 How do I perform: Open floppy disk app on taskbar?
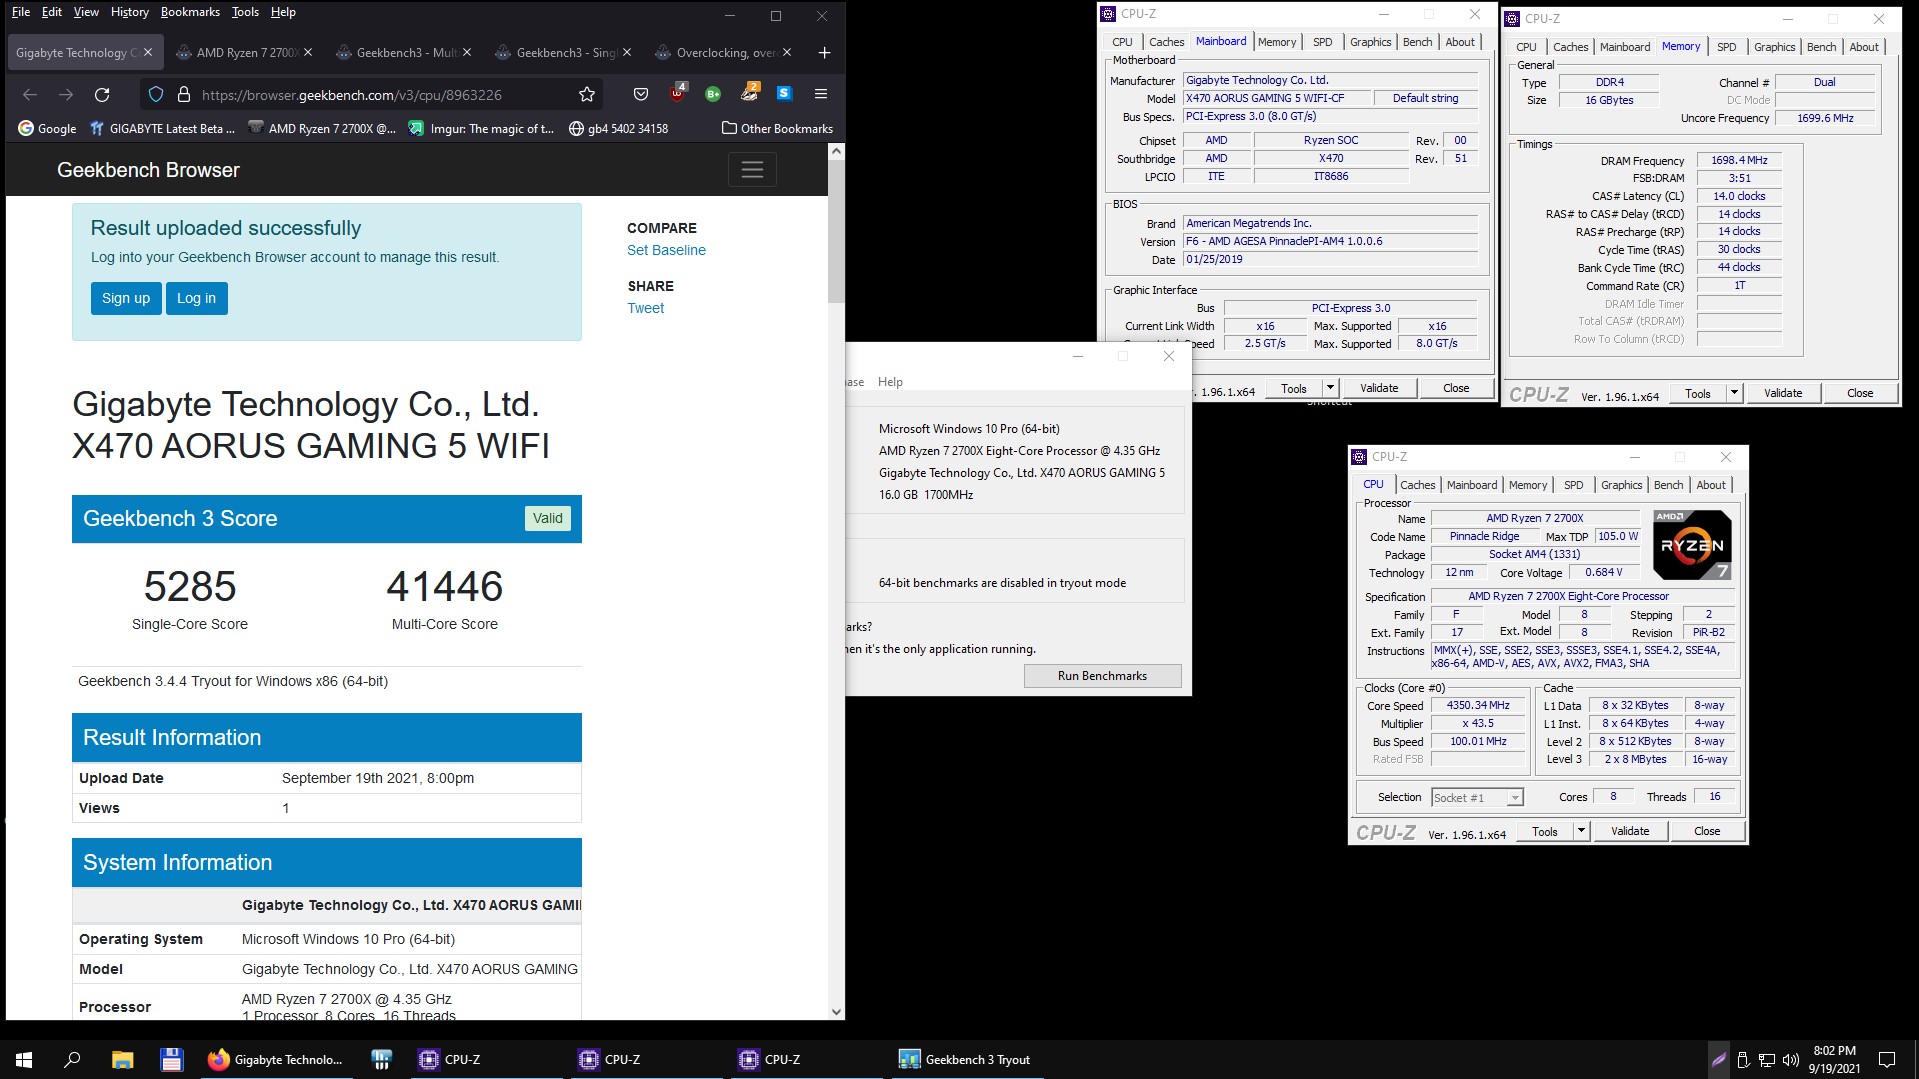click(x=171, y=1060)
